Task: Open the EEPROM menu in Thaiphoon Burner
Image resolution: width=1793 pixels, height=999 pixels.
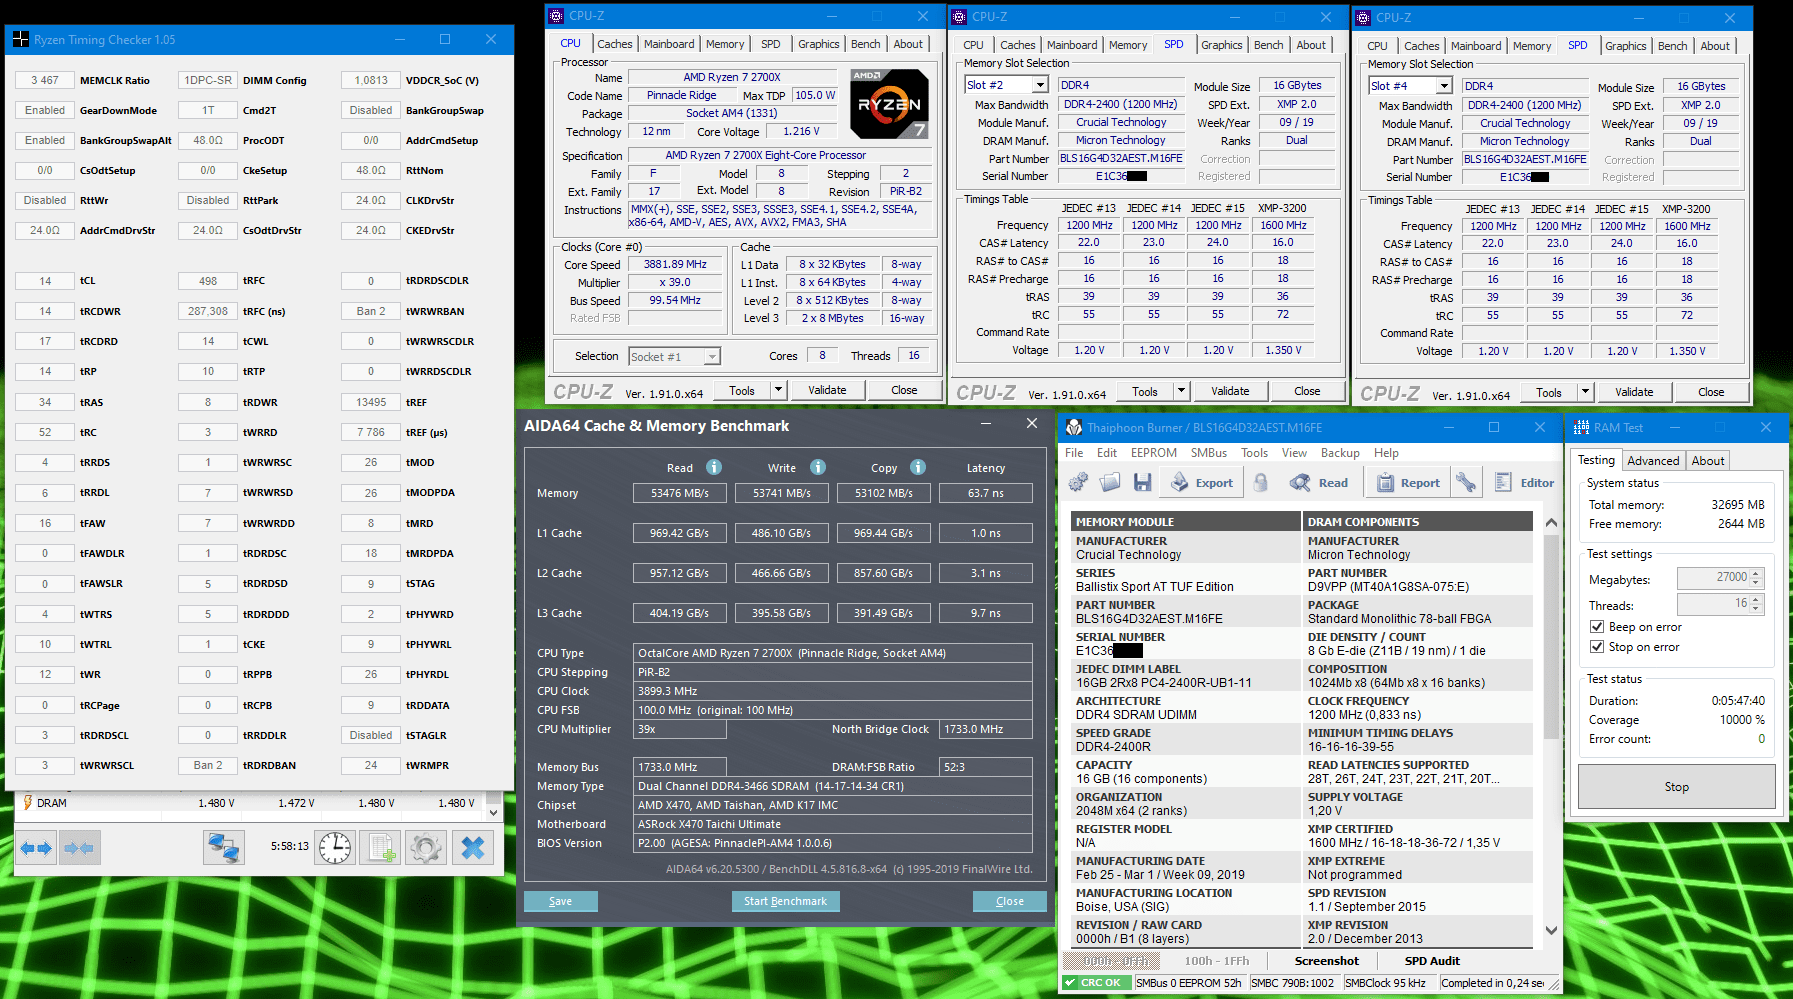Action: 1153,453
